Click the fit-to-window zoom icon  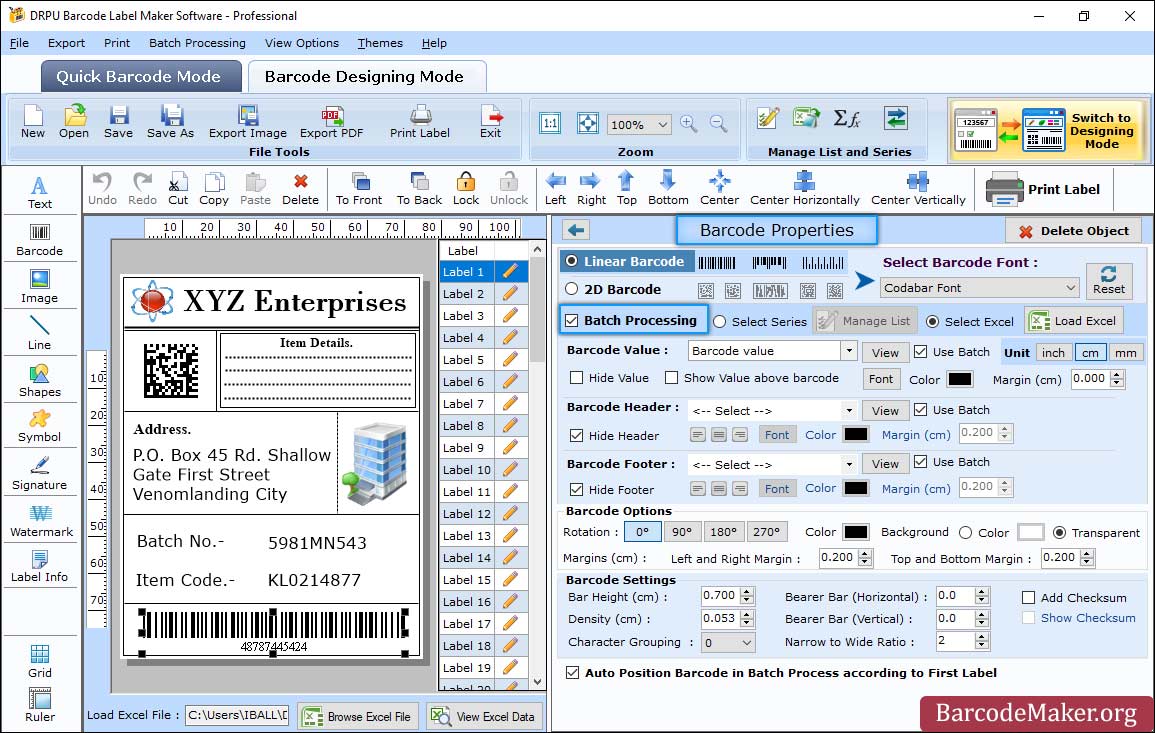[x=588, y=124]
